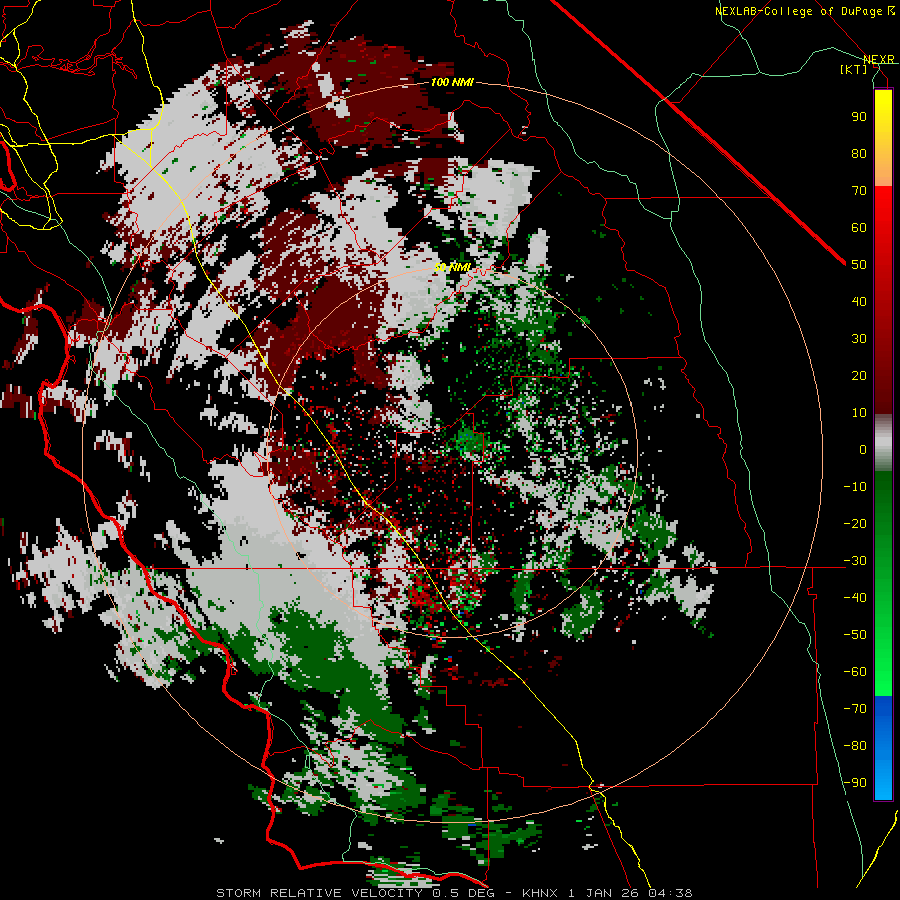Click the 90 value on velocity scale
Screen dimensions: 900x900
[859, 117]
